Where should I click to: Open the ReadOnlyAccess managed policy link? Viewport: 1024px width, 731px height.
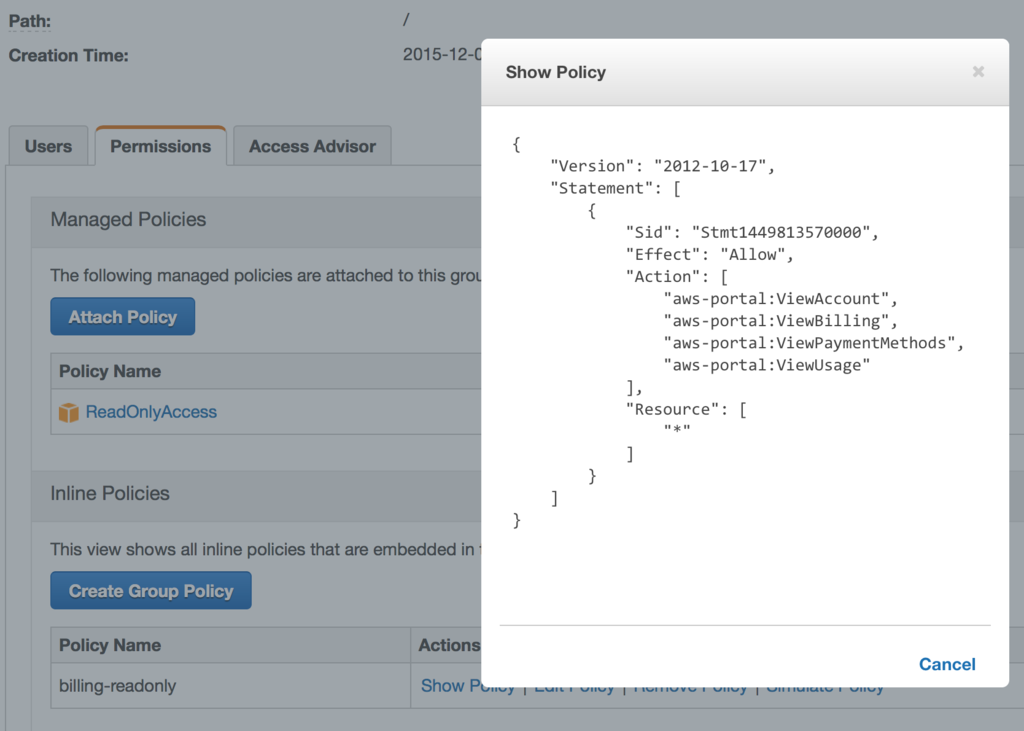[151, 412]
